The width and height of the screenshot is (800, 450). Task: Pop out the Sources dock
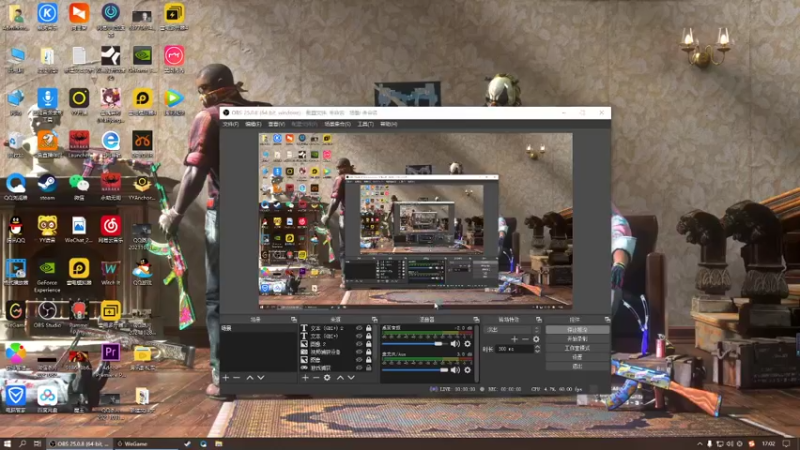(374, 319)
